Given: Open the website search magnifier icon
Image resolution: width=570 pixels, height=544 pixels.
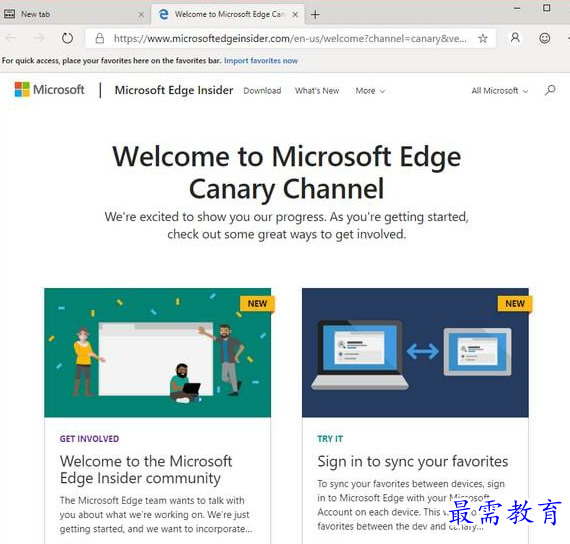Looking at the screenshot, I should [x=550, y=90].
